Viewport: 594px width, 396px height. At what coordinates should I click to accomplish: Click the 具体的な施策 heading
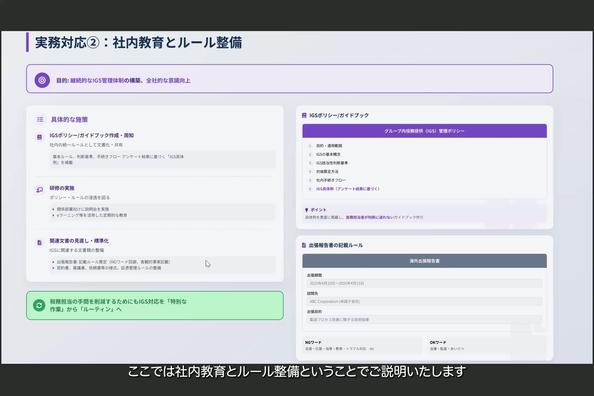[69, 119]
